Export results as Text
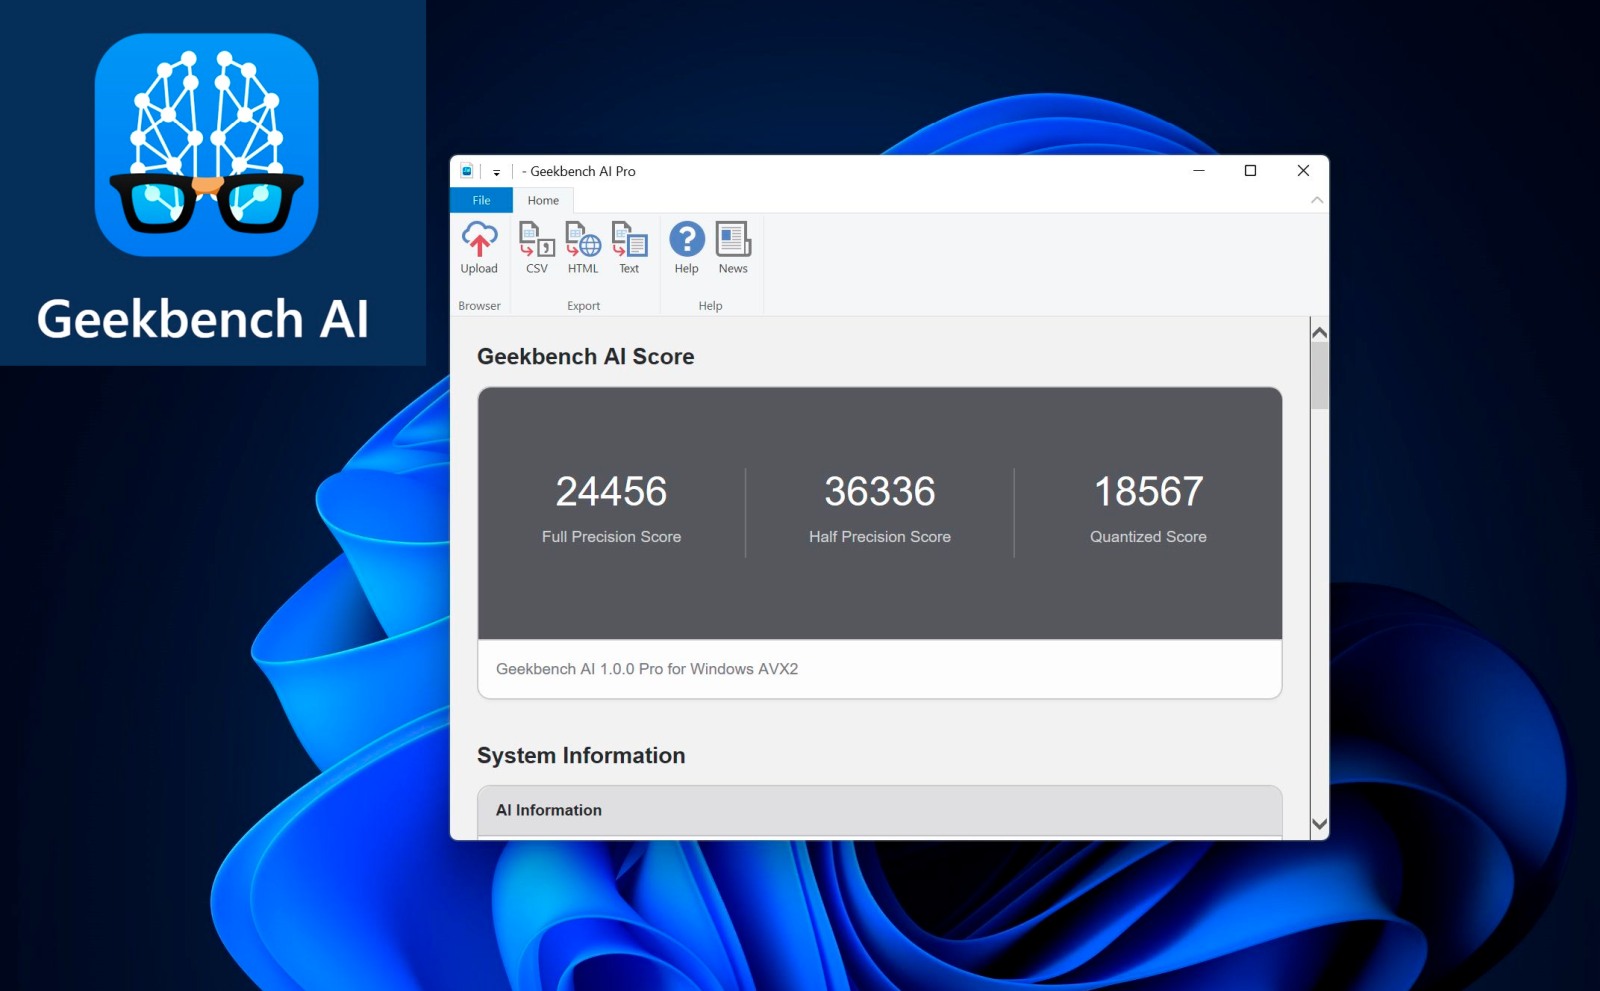Viewport: 1600px width, 991px height. (629, 248)
